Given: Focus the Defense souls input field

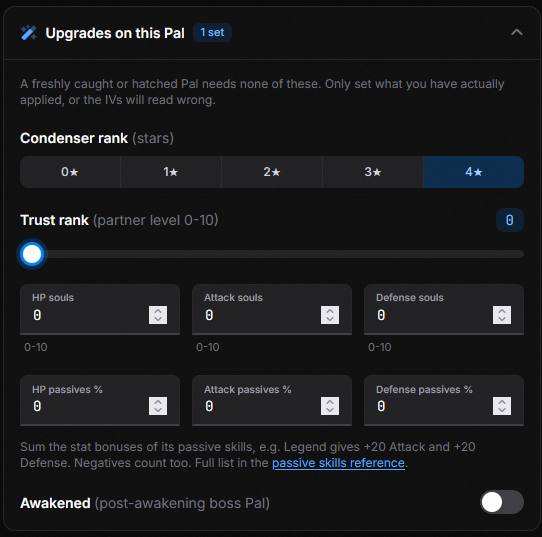Looking at the screenshot, I should [x=444, y=309].
